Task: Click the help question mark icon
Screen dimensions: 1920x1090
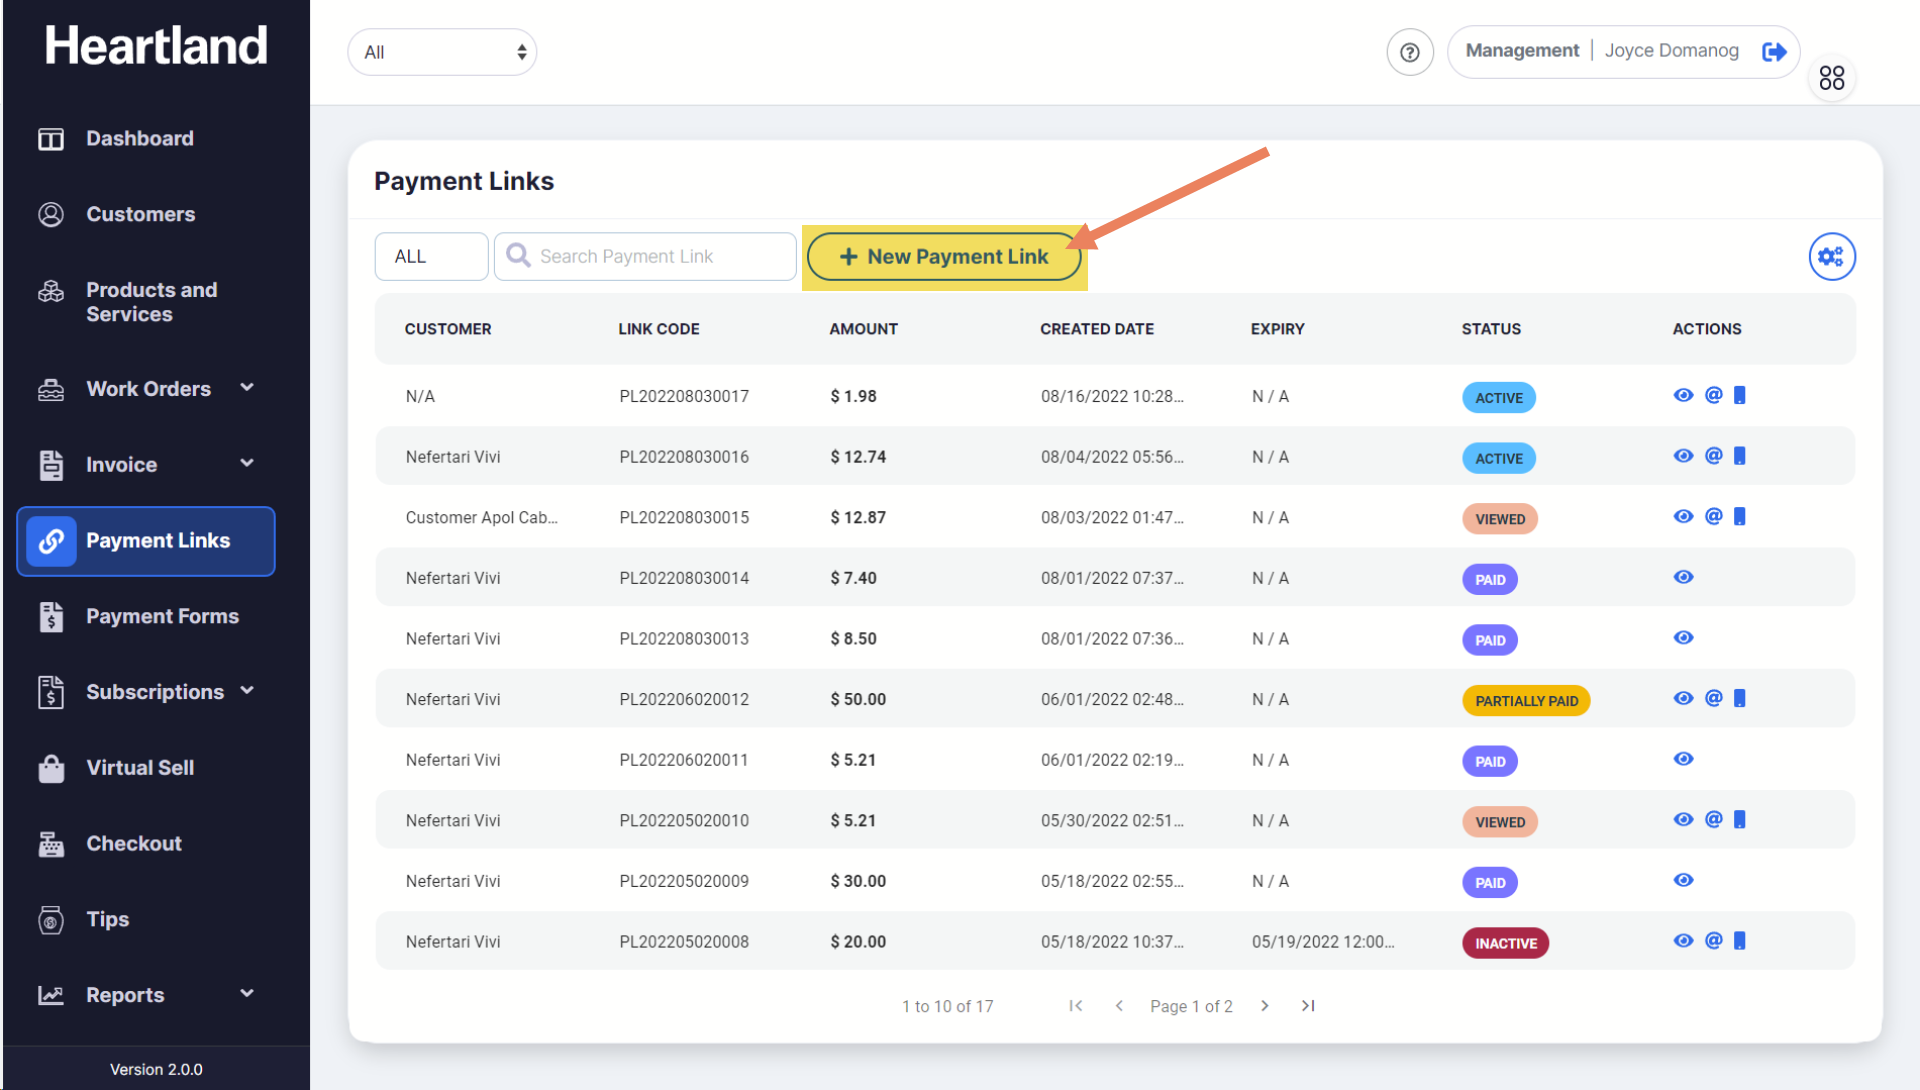Action: 1409,52
